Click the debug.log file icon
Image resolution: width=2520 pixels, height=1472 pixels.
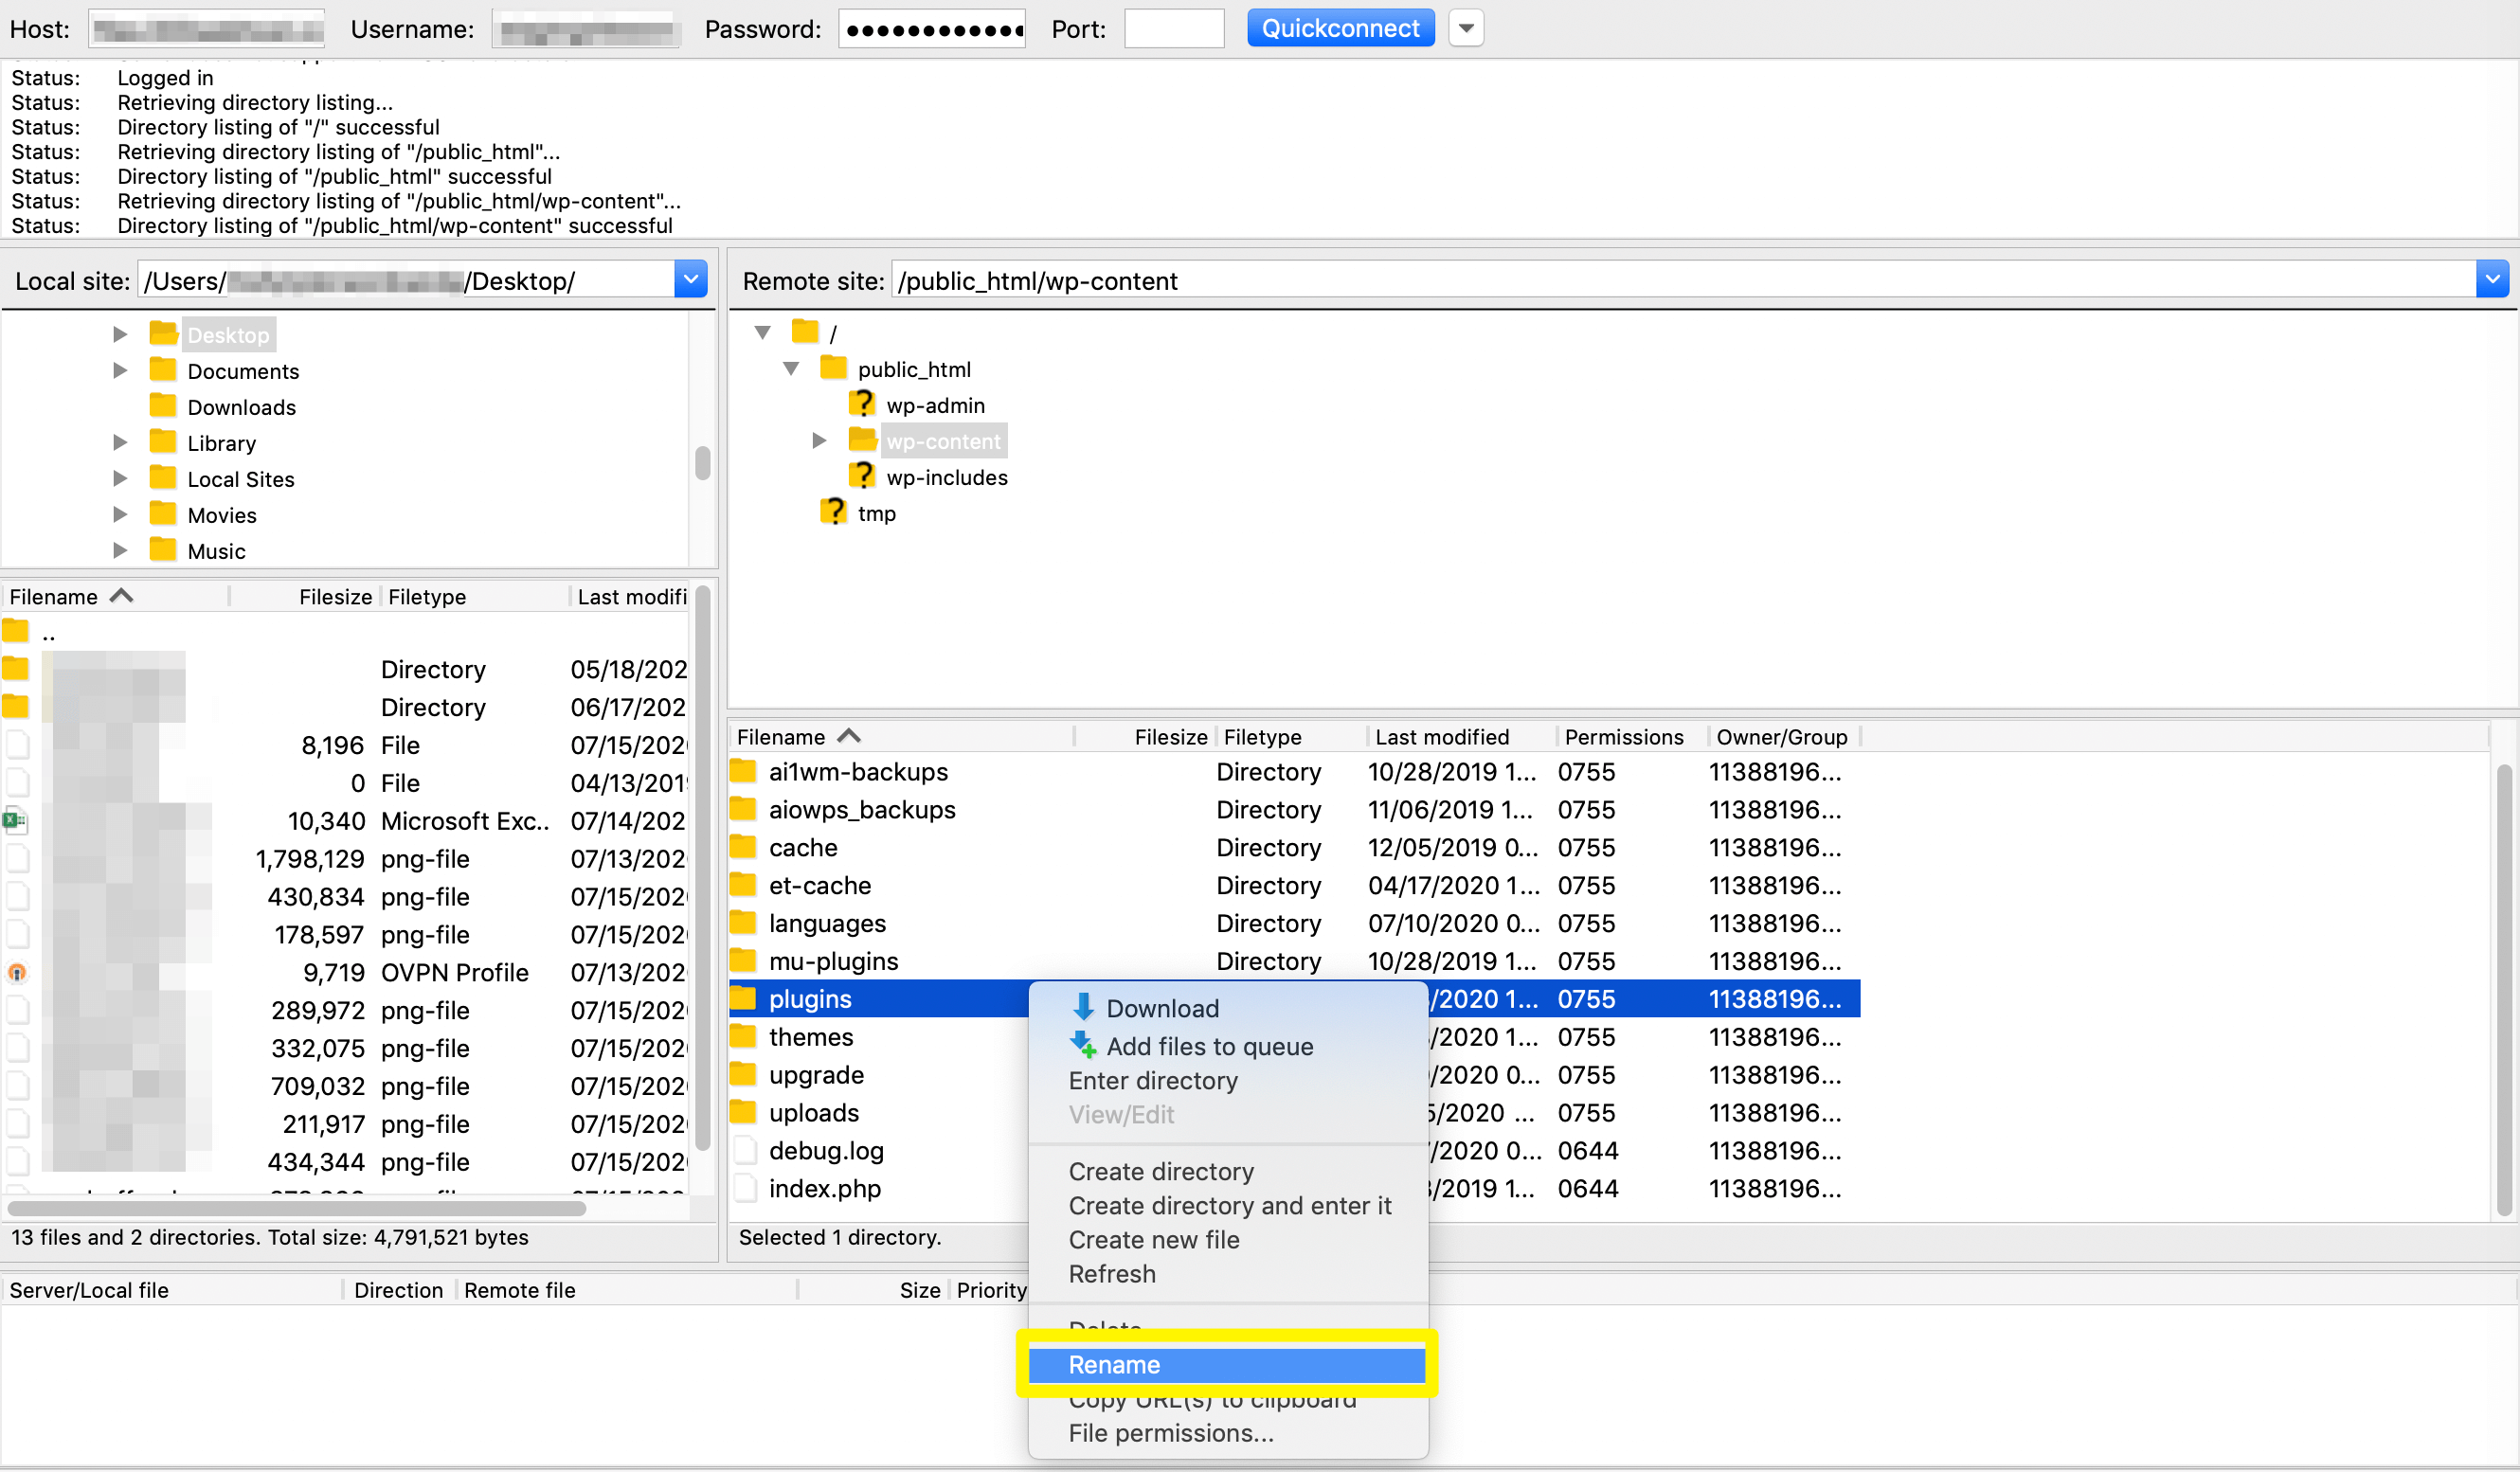coord(745,1150)
